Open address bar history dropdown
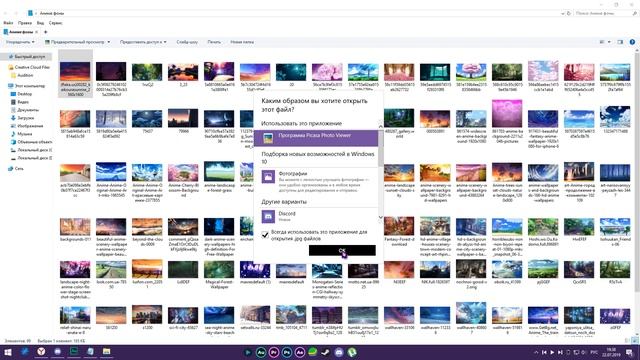The image size is (640, 360). tap(562, 13)
